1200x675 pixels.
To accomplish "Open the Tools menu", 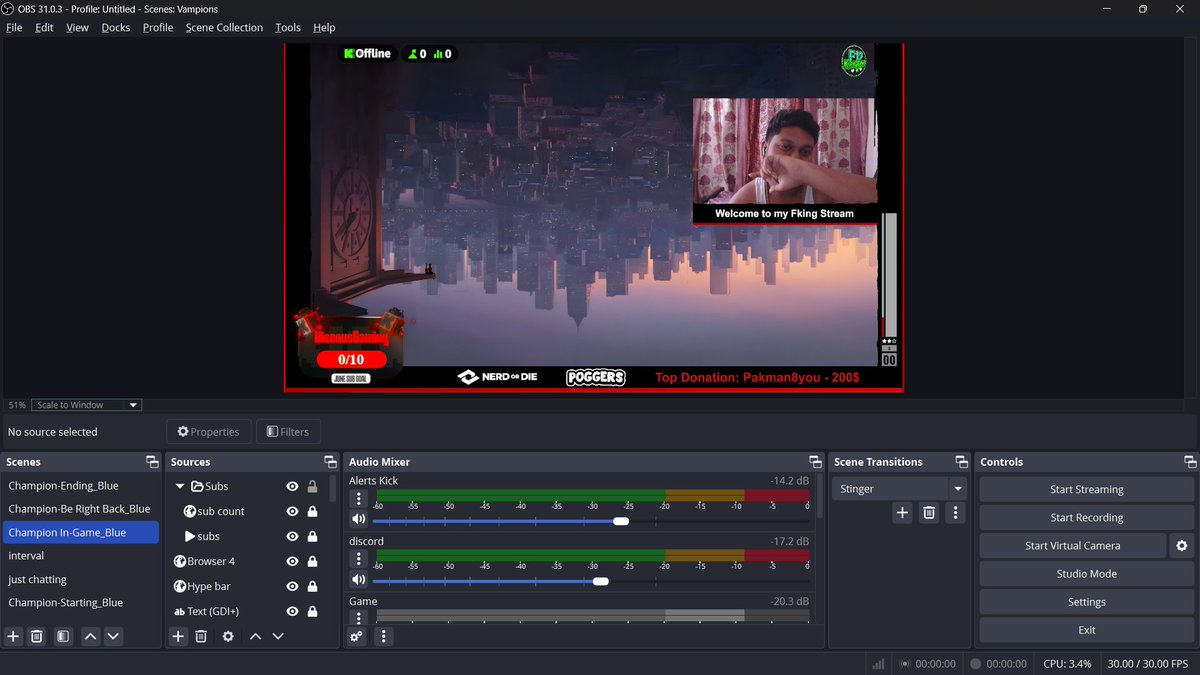I will [288, 27].
